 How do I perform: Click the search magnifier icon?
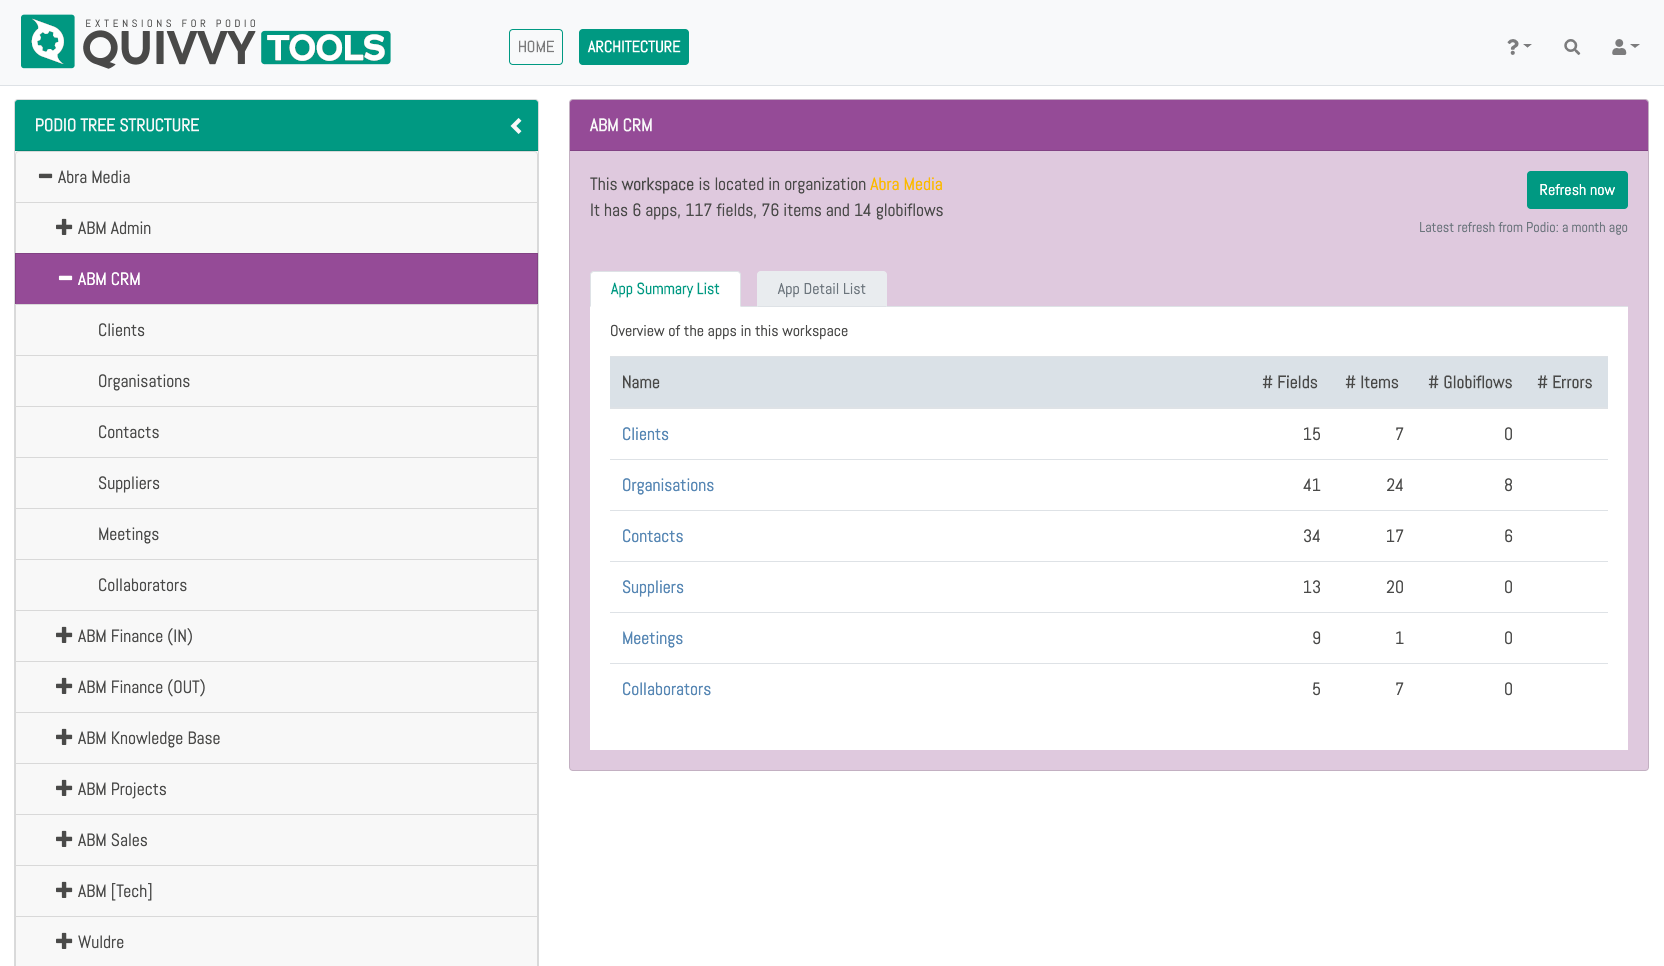click(x=1572, y=47)
